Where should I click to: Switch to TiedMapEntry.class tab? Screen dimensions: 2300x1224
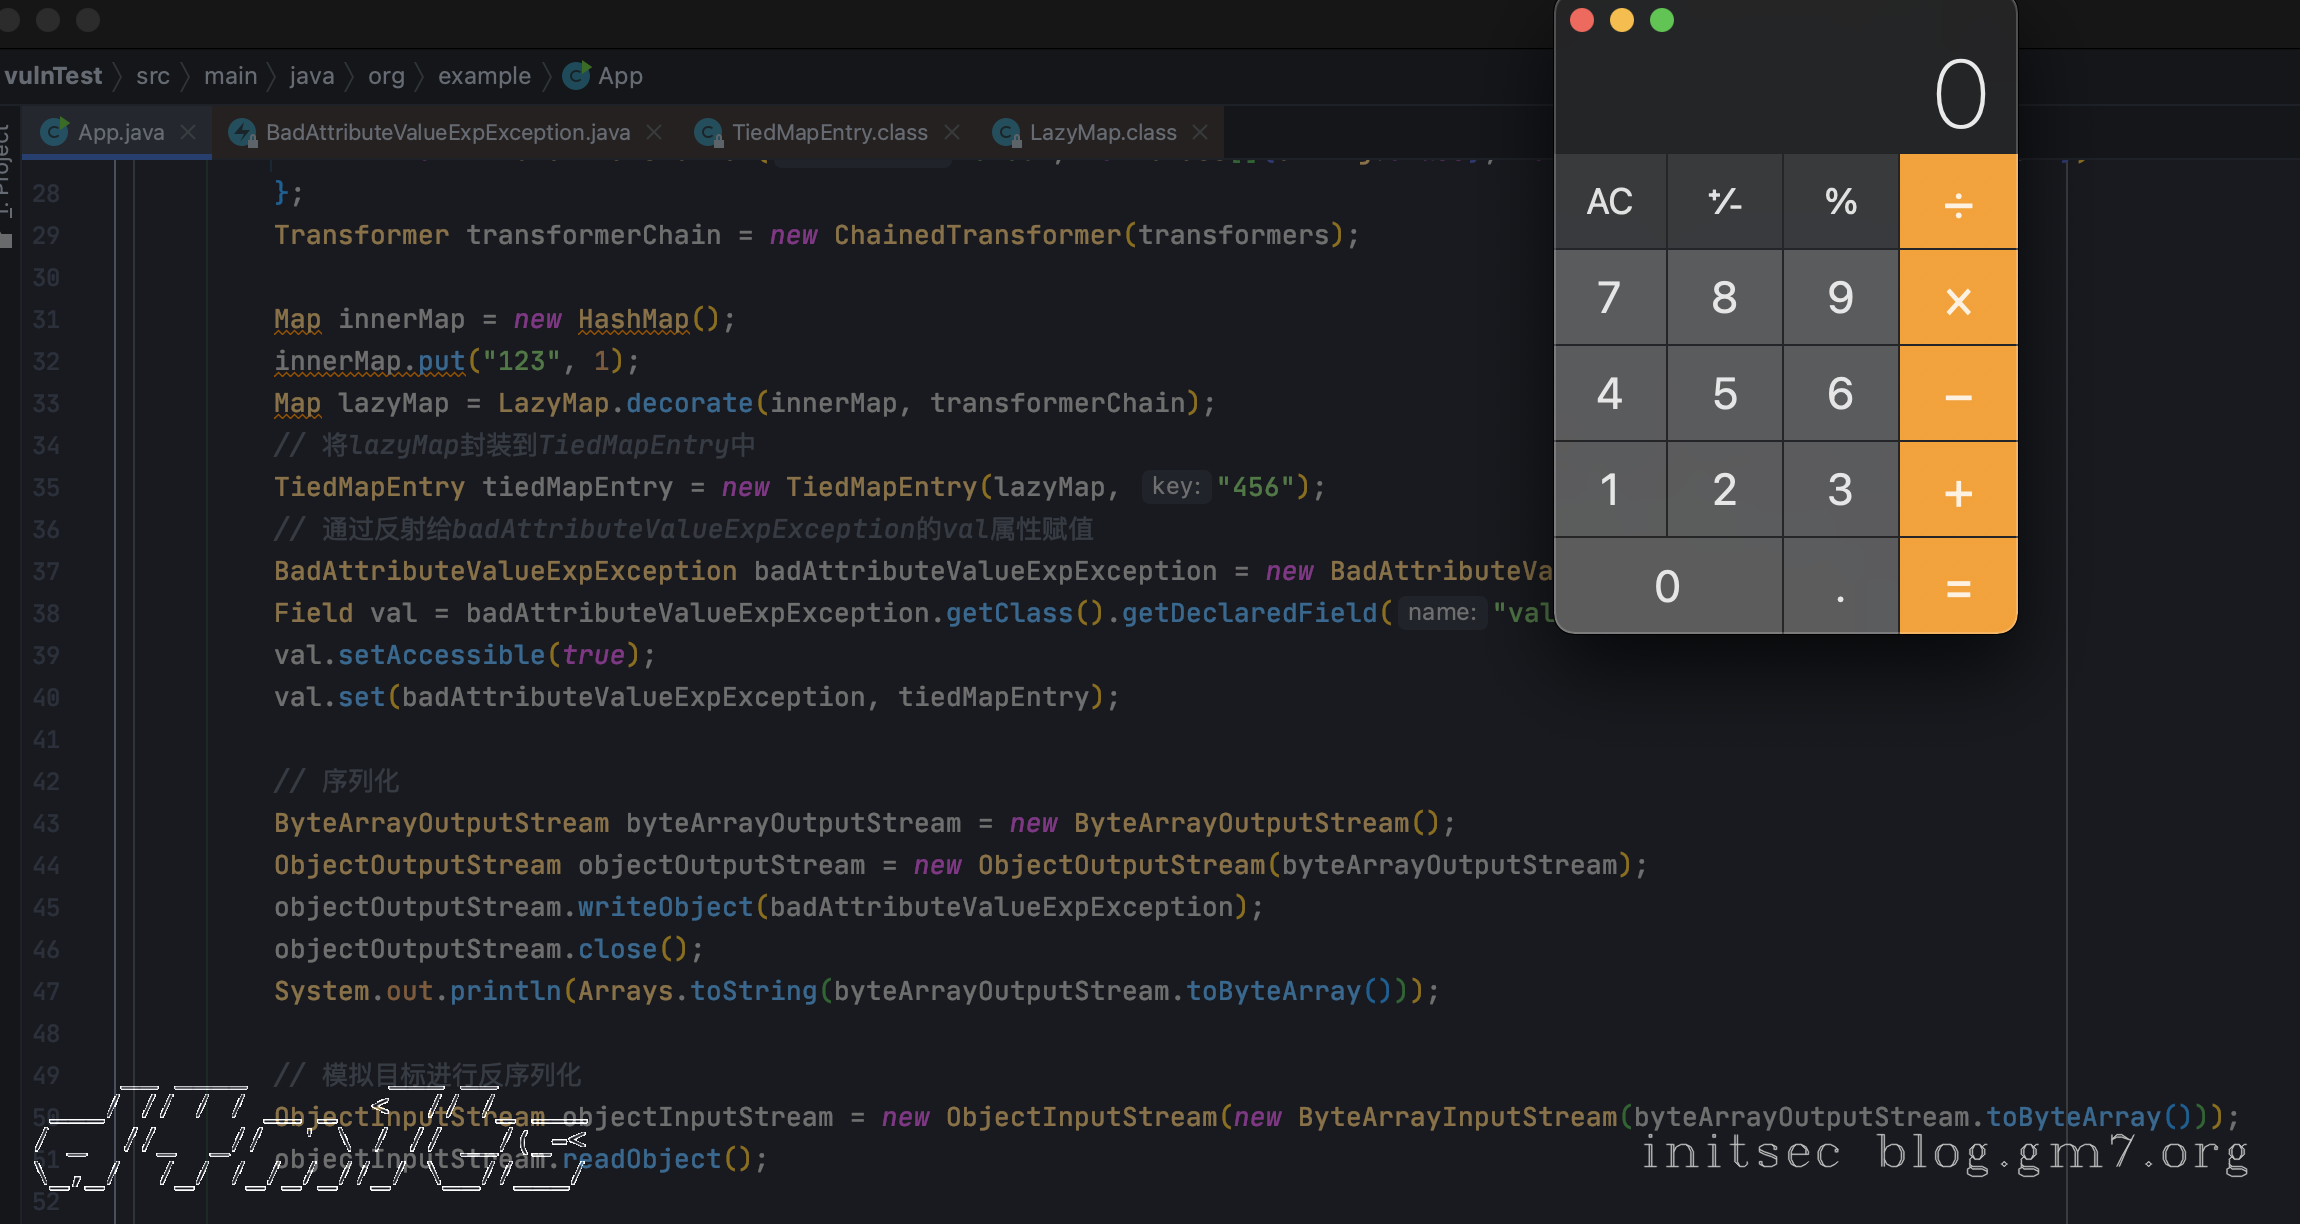click(829, 132)
